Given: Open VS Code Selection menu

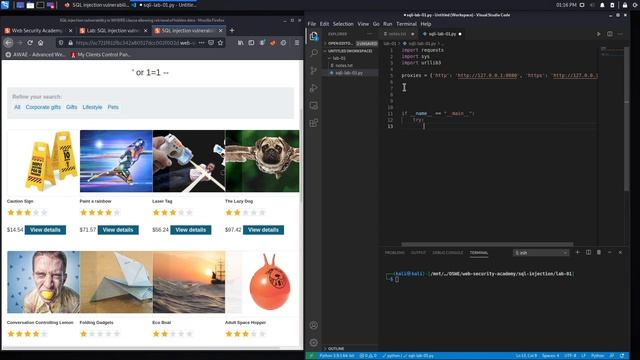Looking at the screenshot, I should (343, 24).
